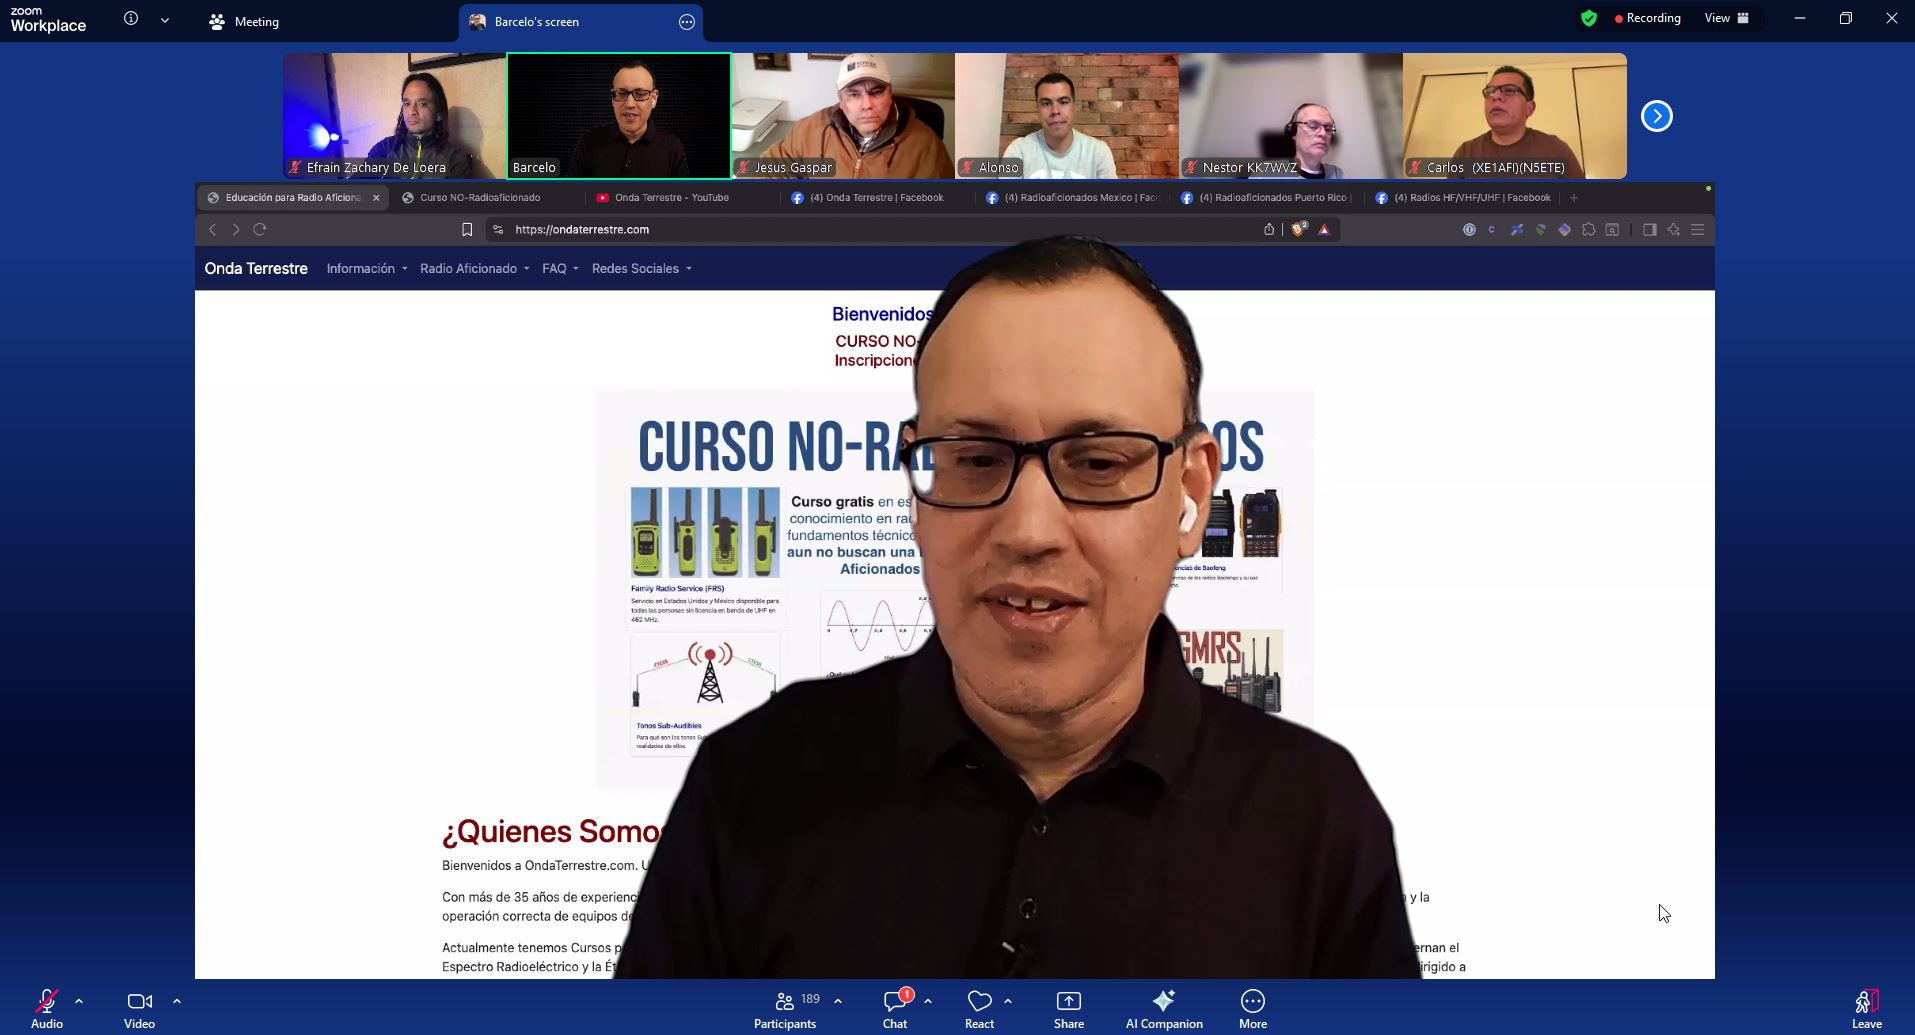This screenshot has height=1035, width=1915.
Task: Expand video options caret
Action: [177, 1000]
